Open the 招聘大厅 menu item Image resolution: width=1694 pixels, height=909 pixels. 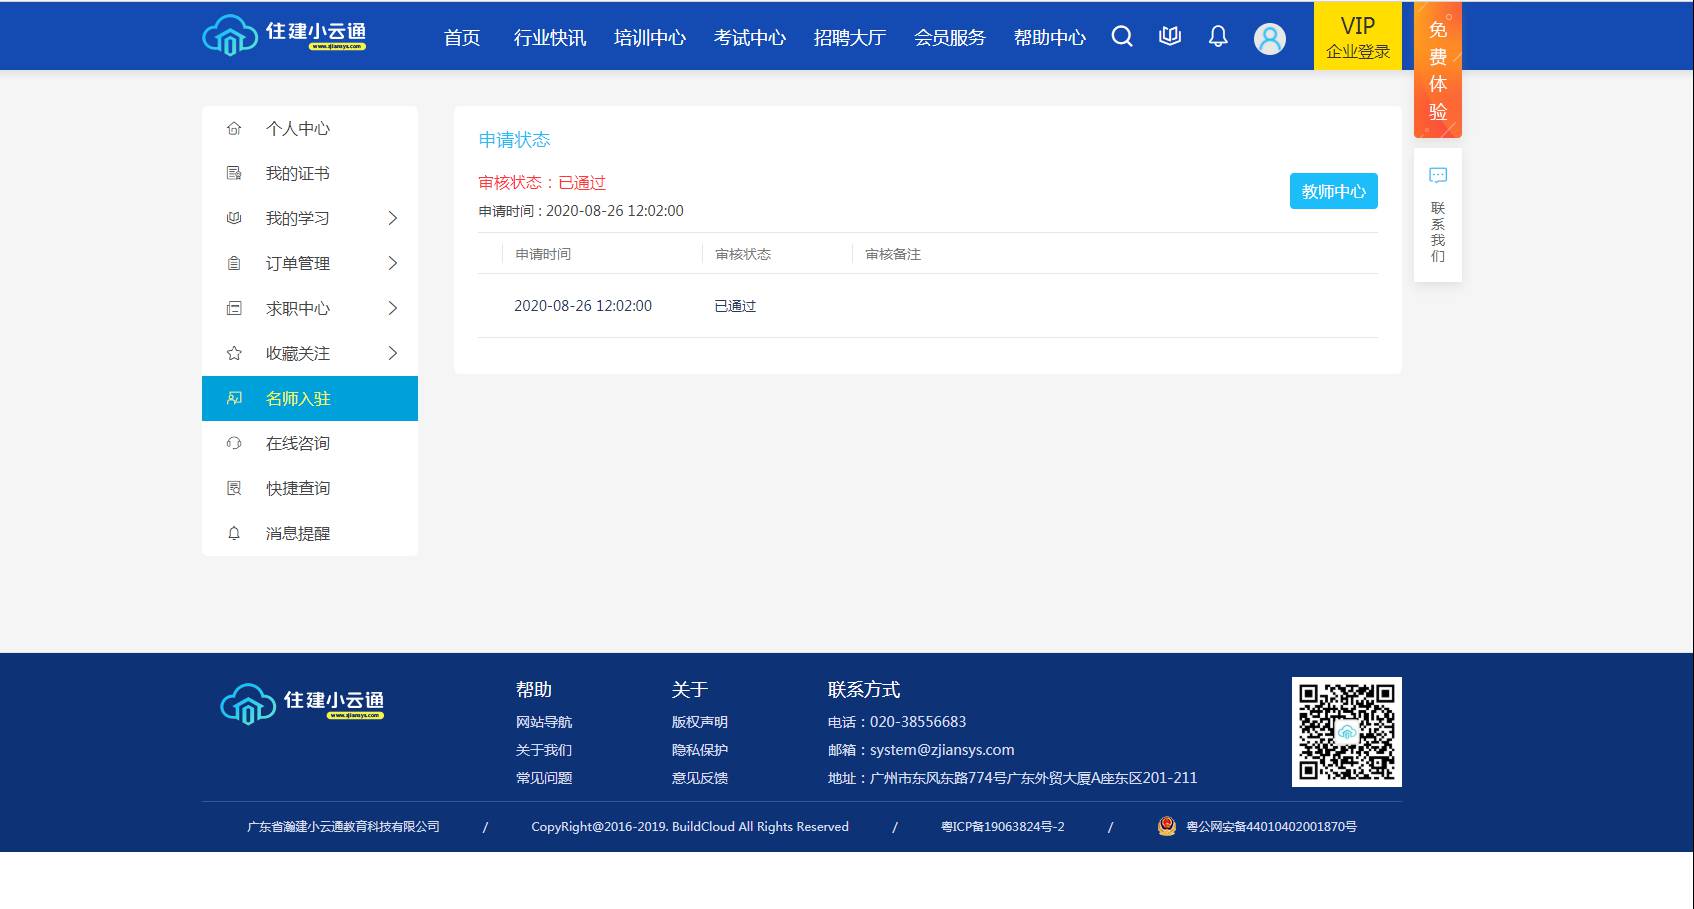click(x=850, y=37)
